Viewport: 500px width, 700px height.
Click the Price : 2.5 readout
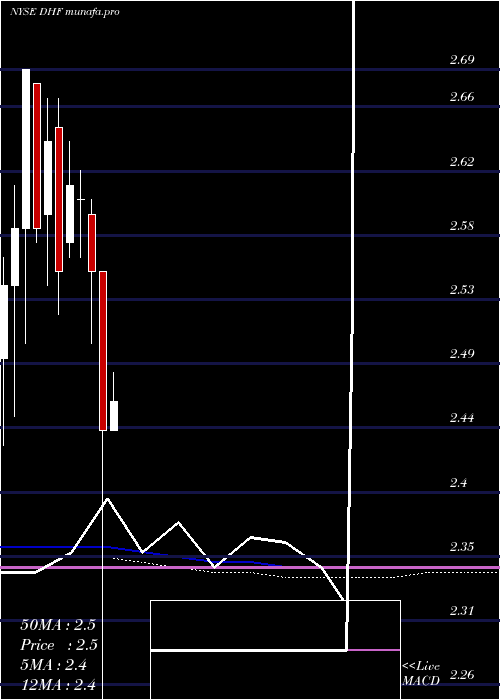[59, 645]
